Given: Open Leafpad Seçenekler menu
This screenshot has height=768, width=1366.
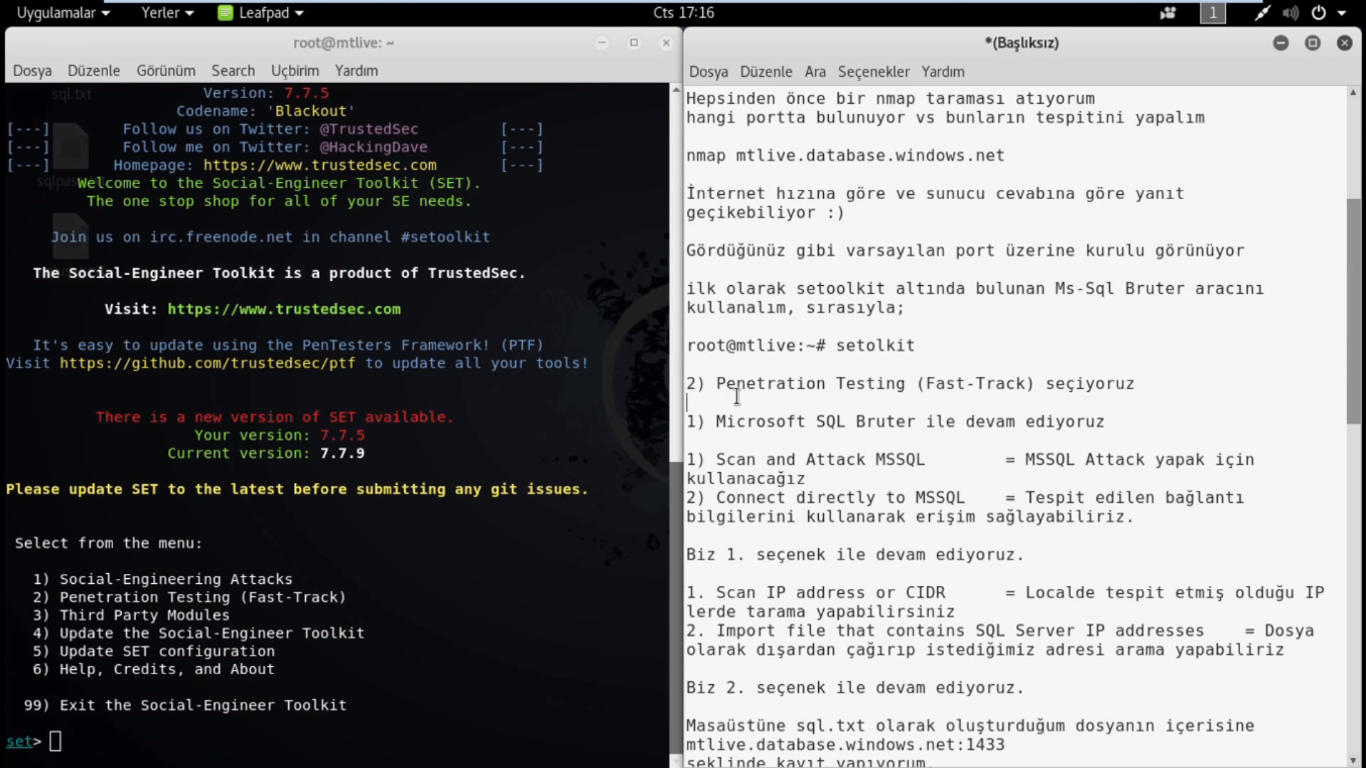Looking at the screenshot, I should 874,72.
